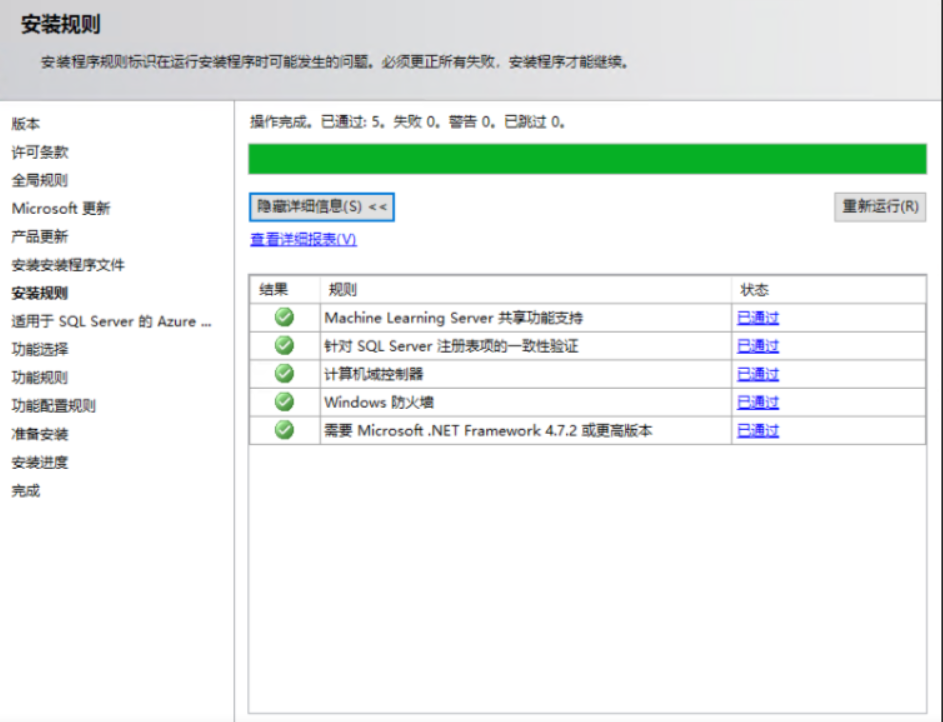Select bold 安装规则 step in sidebar
This screenshot has height=722, width=943.
[40, 293]
